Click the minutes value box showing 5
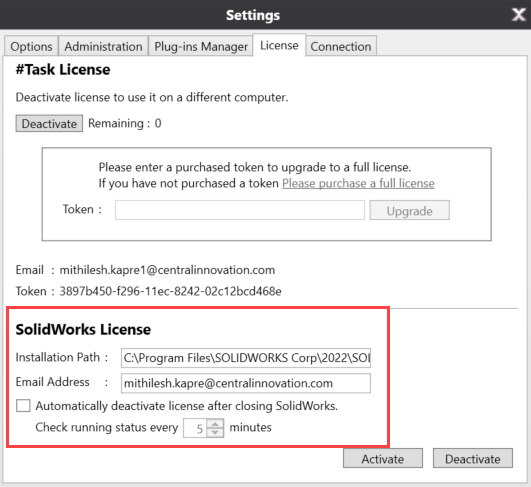 point(196,428)
